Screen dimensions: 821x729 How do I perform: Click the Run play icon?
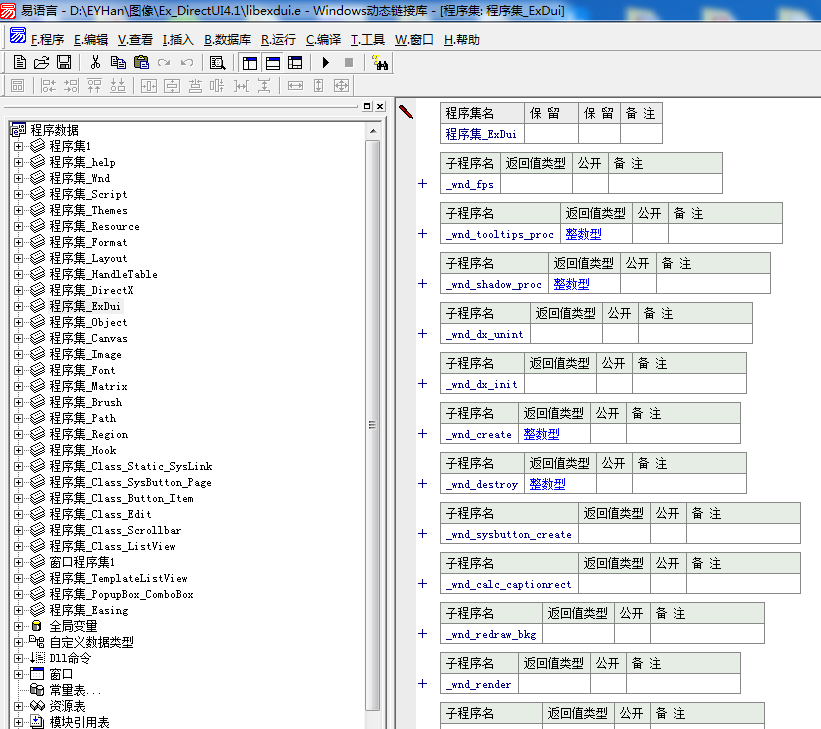(x=326, y=63)
